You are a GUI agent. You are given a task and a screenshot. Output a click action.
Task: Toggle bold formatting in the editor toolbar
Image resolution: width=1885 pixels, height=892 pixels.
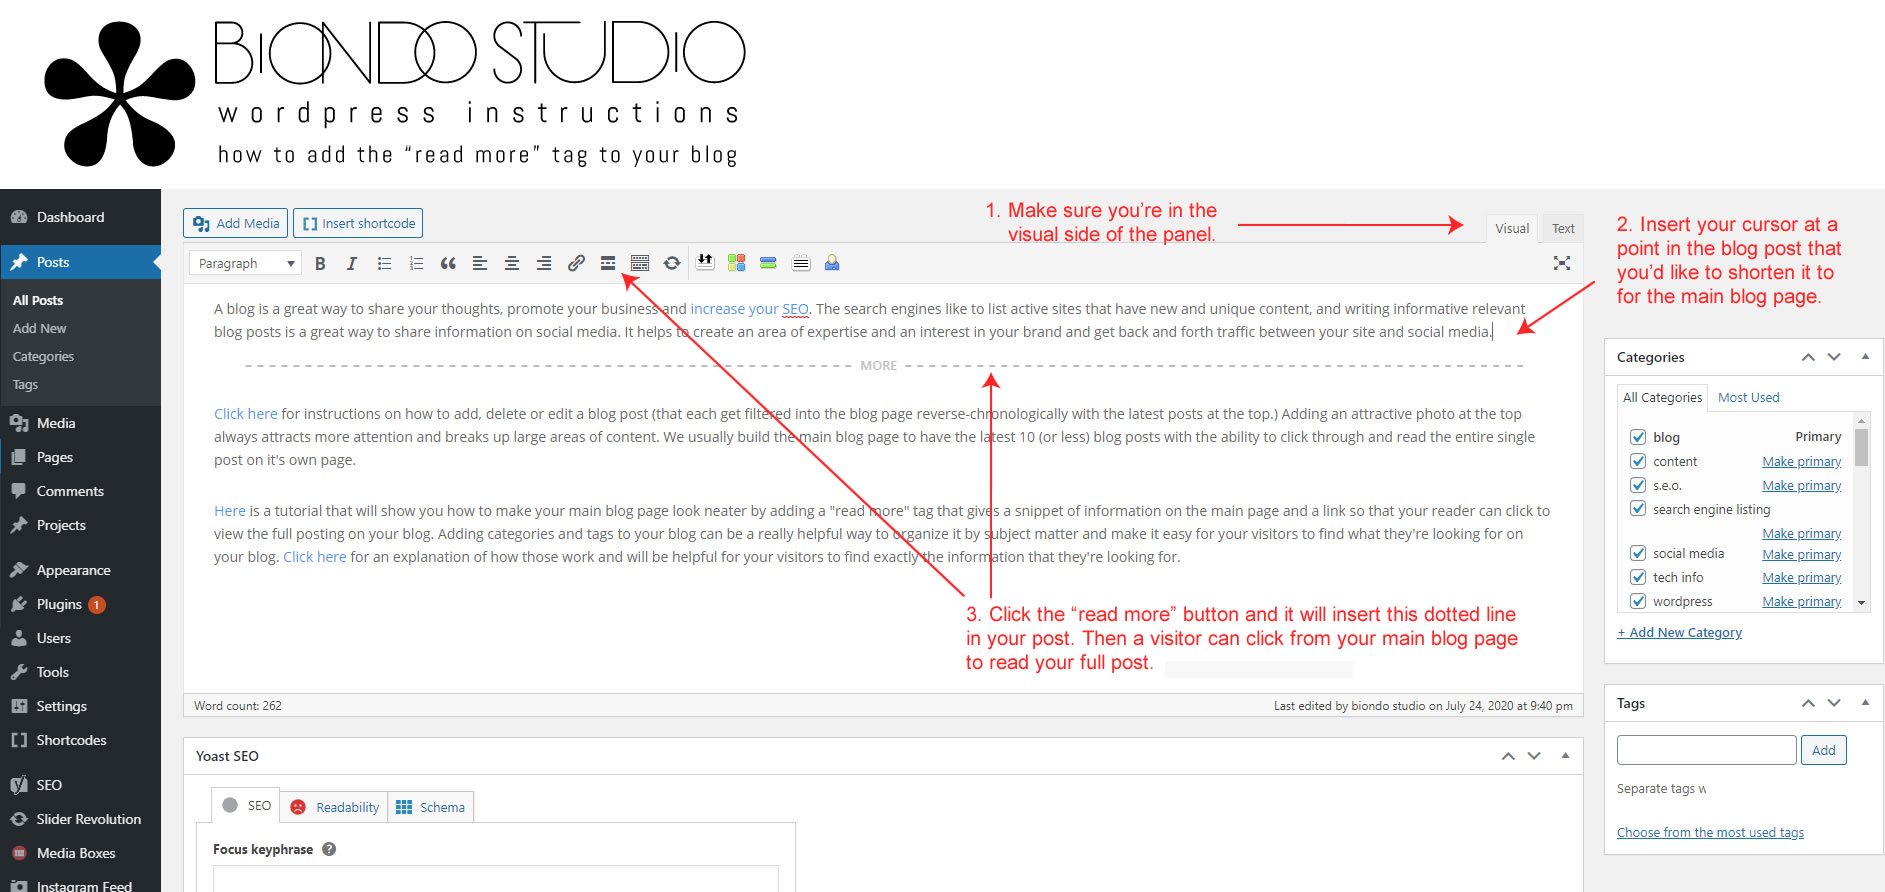pos(320,263)
